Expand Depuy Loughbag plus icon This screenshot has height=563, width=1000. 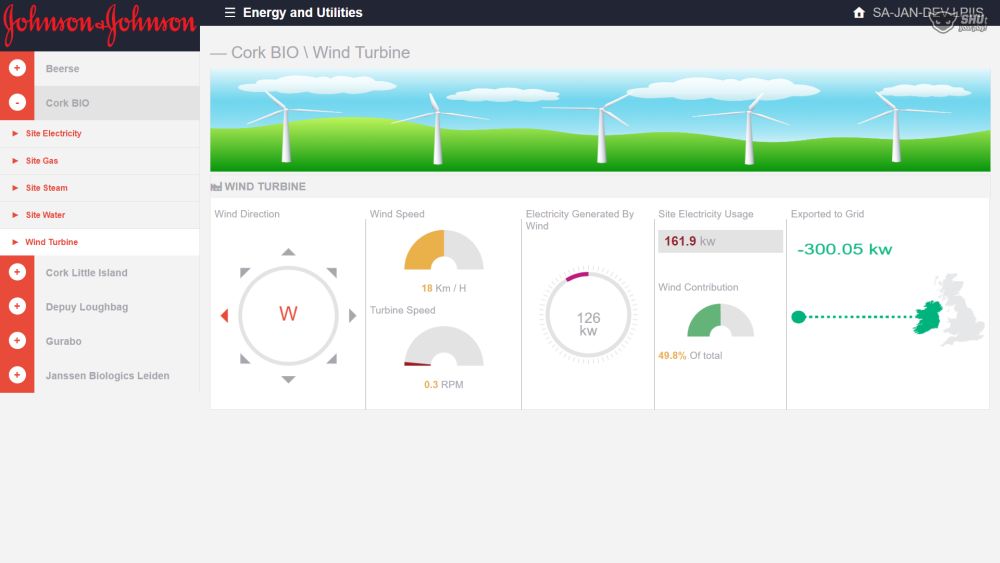coord(17,306)
